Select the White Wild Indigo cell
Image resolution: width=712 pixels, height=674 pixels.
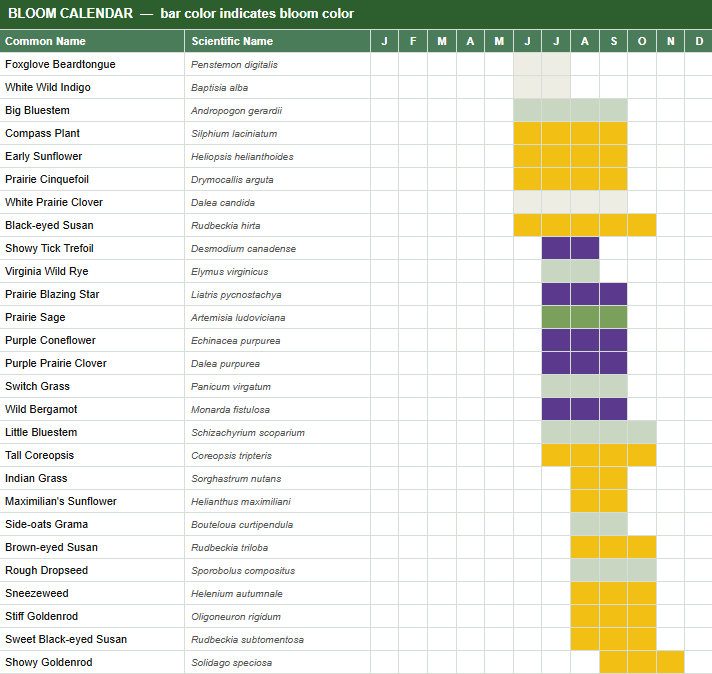pos(92,87)
